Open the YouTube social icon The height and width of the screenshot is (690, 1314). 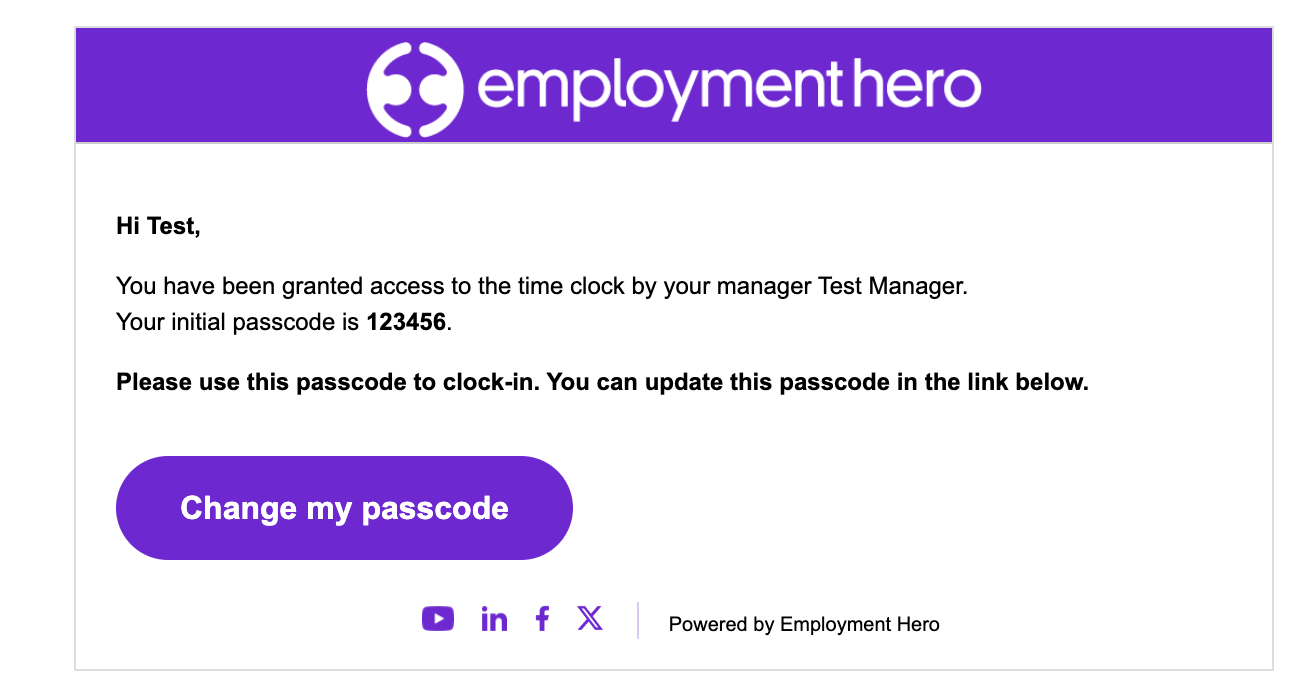pos(438,619)
